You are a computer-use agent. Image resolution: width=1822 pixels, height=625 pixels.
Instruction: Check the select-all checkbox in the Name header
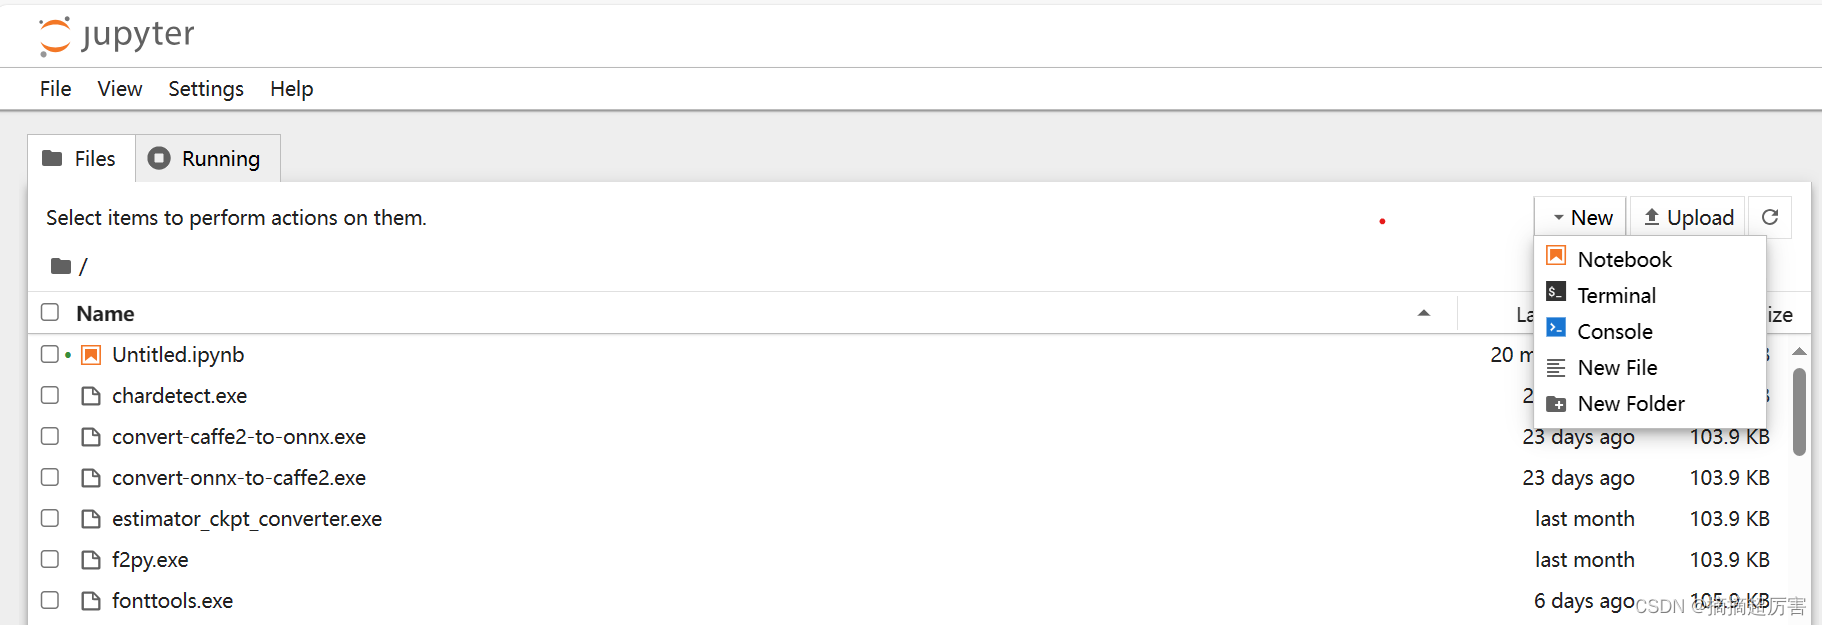pyautogui.click(x=49, y=312)
